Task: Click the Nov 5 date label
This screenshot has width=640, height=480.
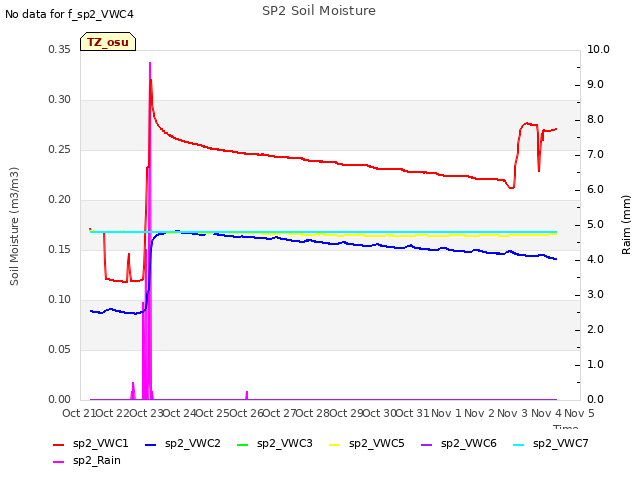Action: [x=579, y=413]
